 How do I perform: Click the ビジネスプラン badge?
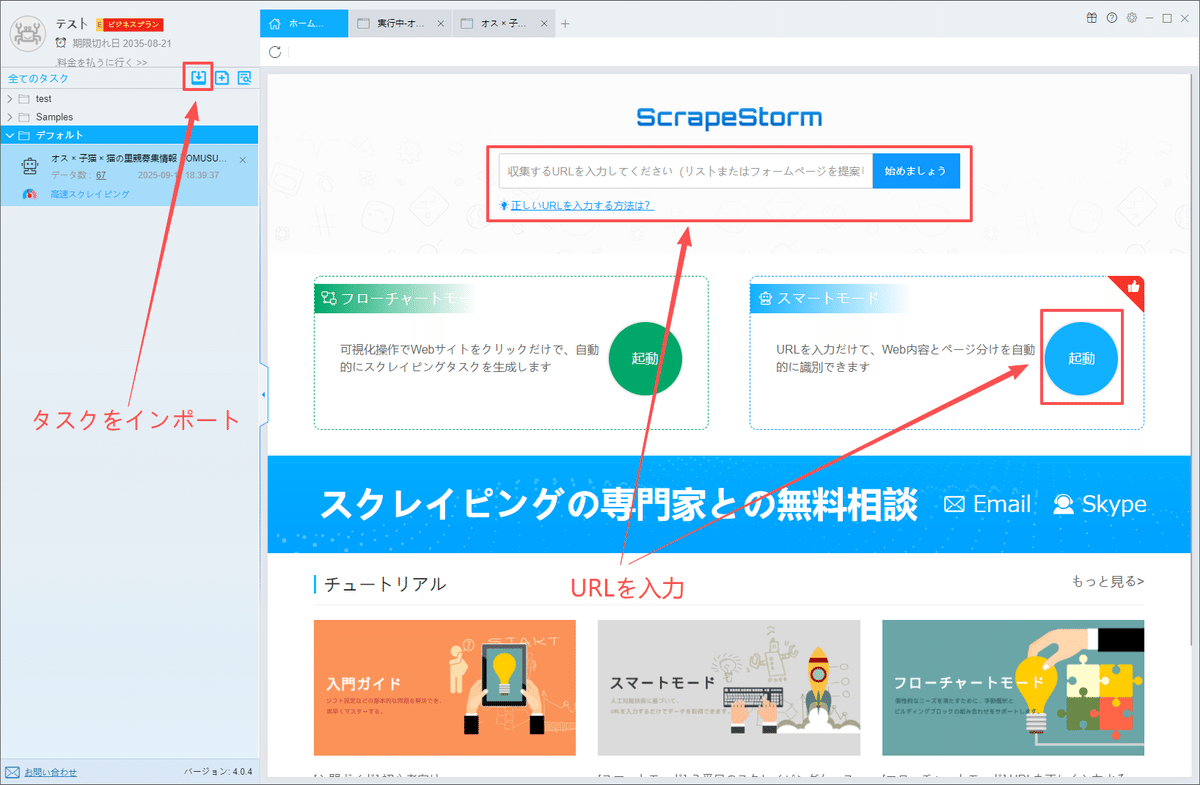[x=129, y=24]
